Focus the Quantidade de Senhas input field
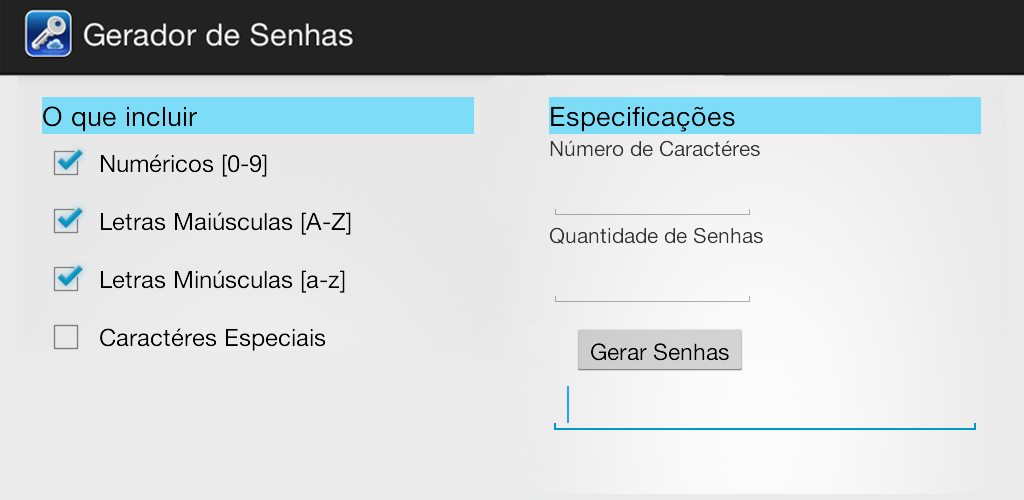 click(x=652, y=284)
